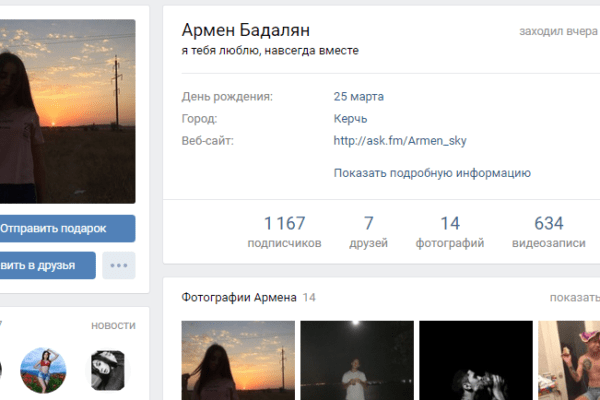Click the Отправить подарок button

pyautogui.click(x=65, y=228)
